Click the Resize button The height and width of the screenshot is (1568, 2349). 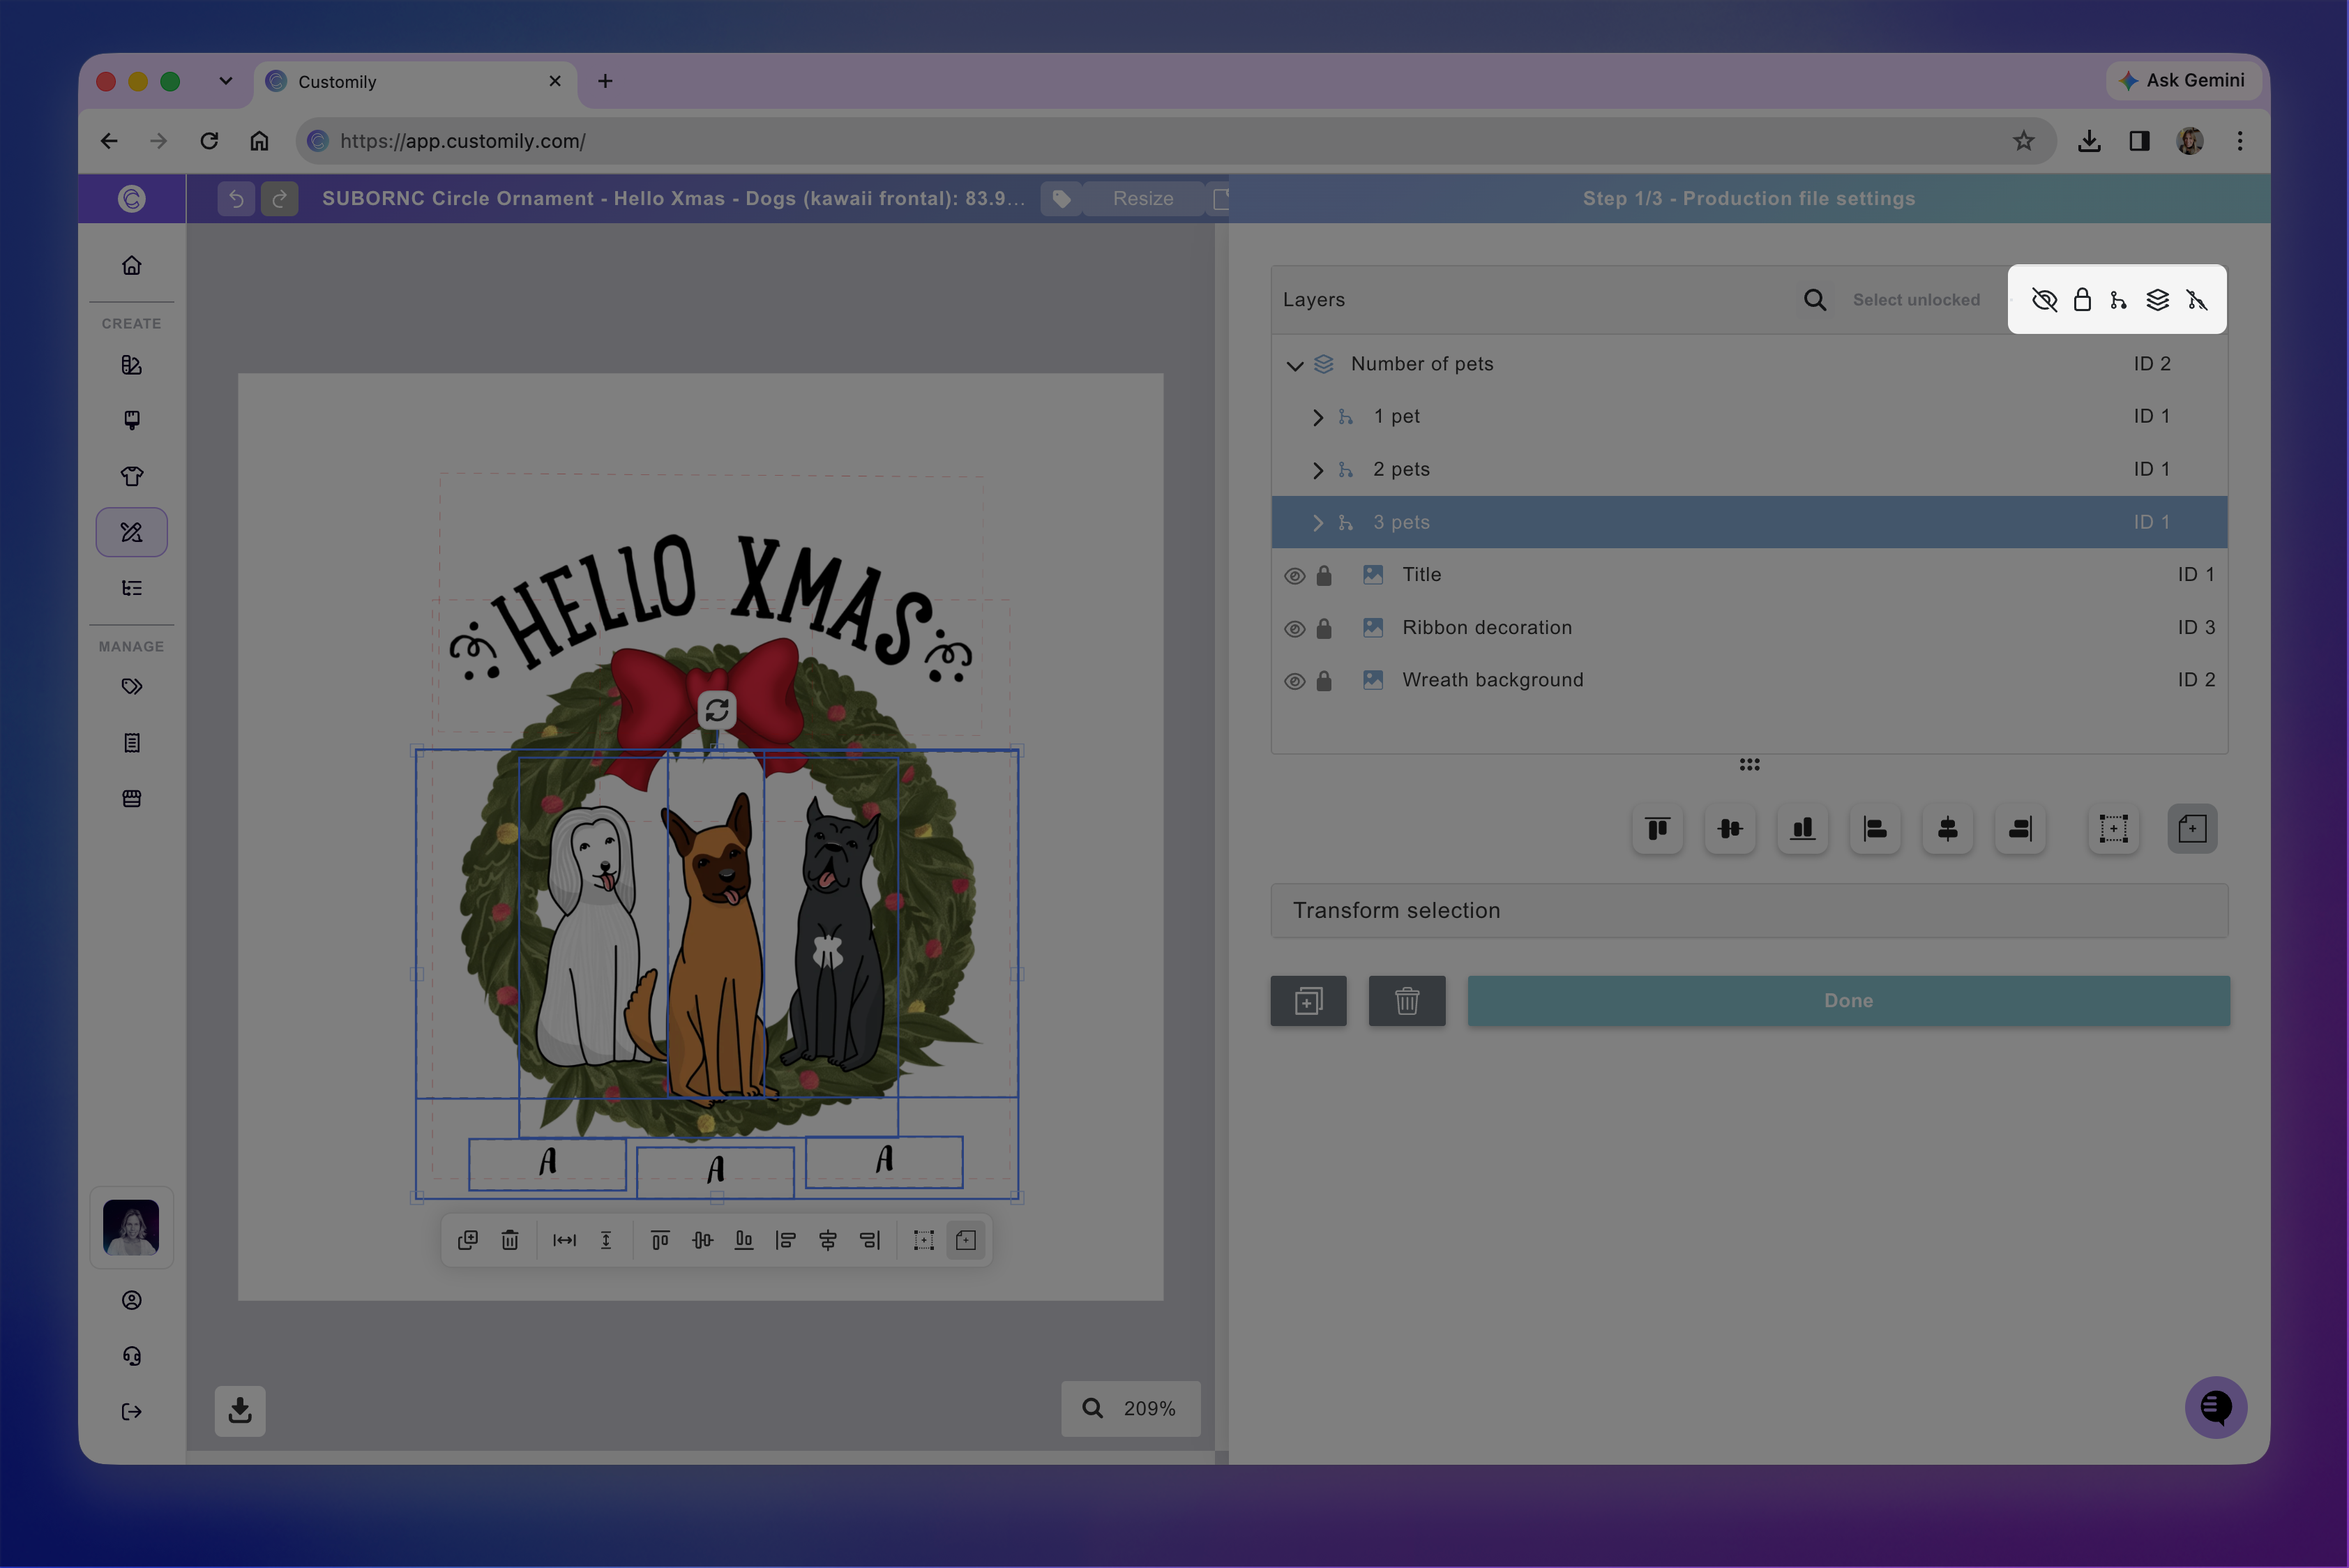[1143, 198]
